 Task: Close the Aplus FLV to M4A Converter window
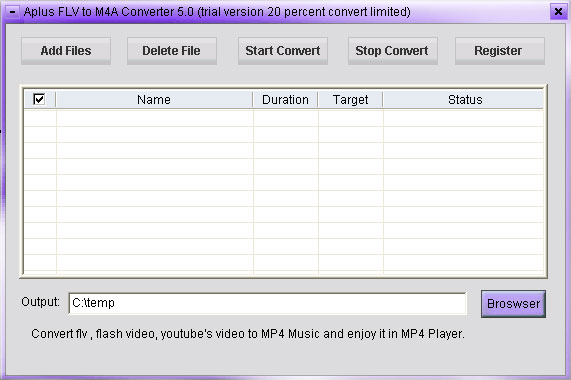[558, 12]
